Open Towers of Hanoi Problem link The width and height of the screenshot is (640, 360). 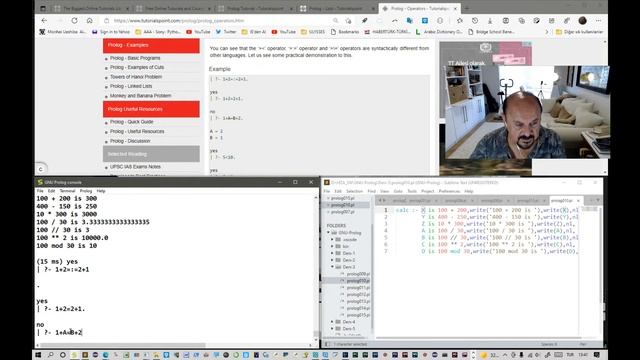136,77
